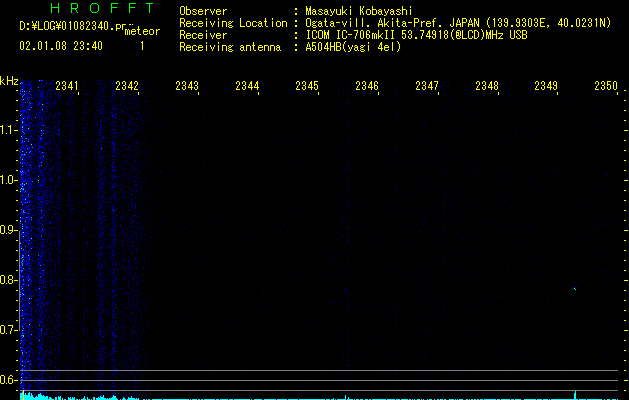Screen dimensions: 629x400
Task: Click the kHz axis unit label
Action: [x=9, y=81]
